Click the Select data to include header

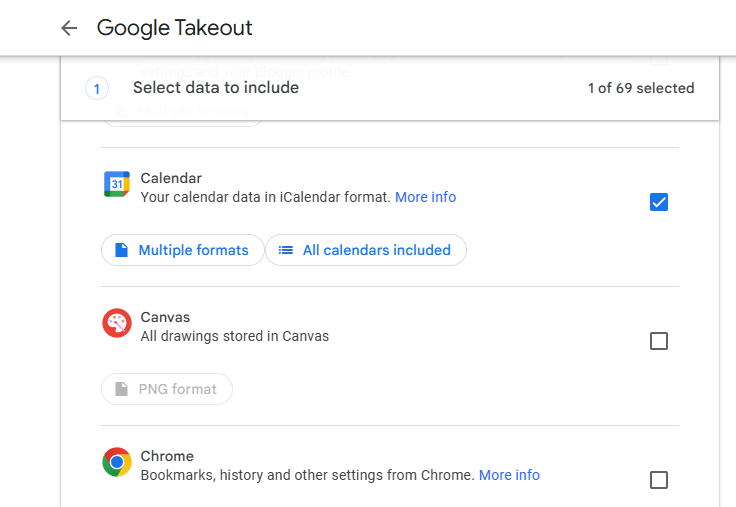coord(216,88)
